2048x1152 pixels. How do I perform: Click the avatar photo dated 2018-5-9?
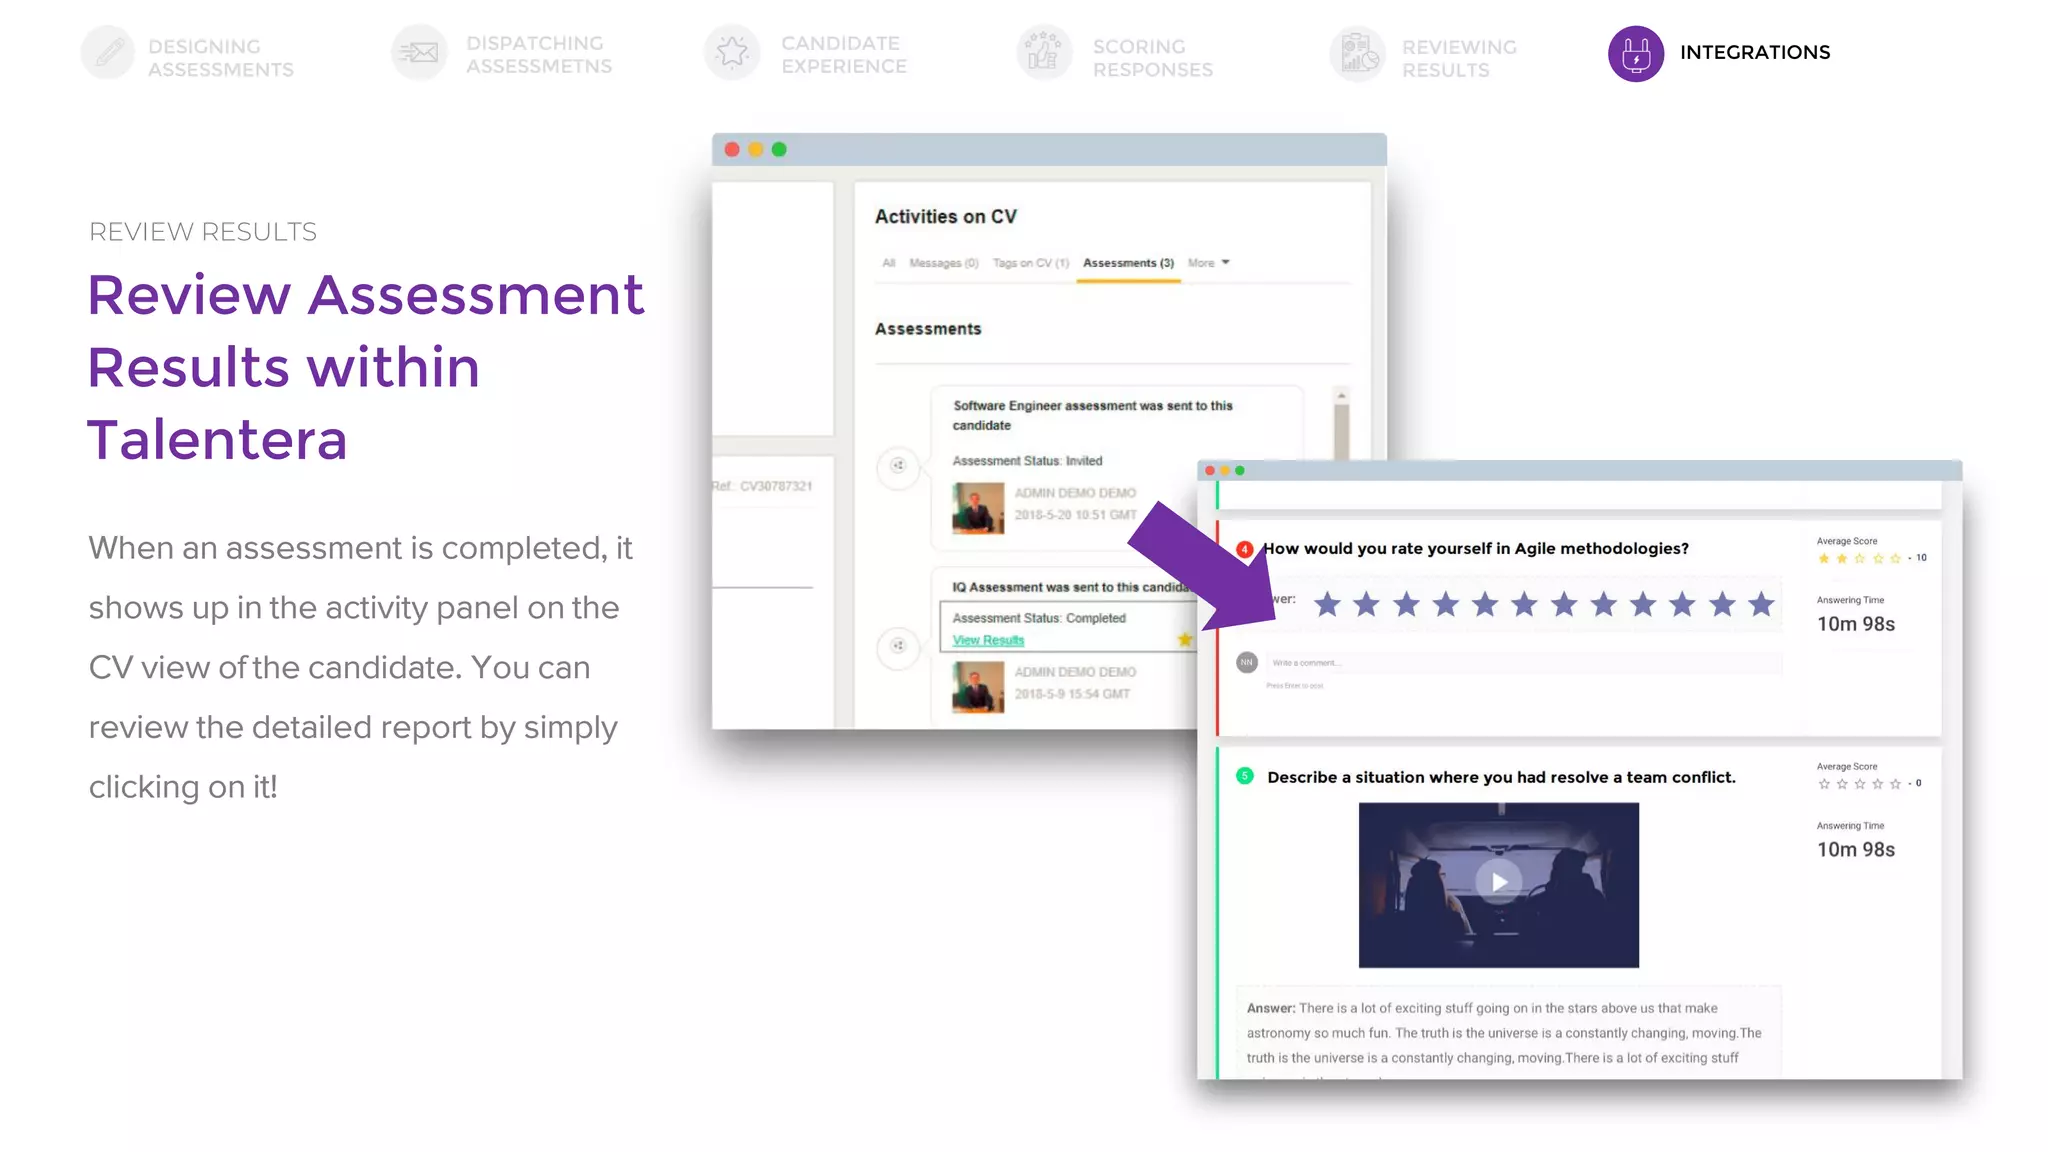click(978, 687)
